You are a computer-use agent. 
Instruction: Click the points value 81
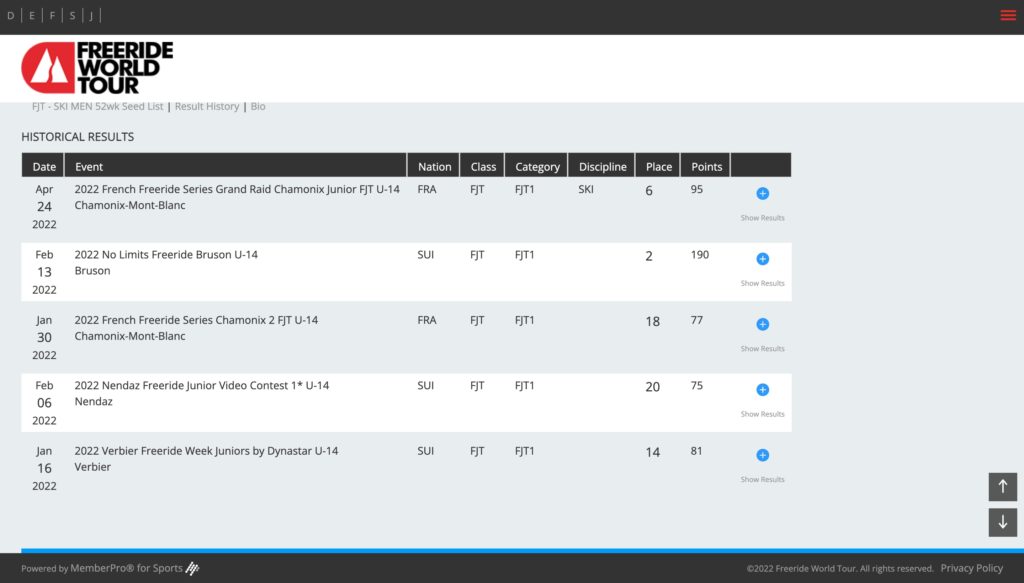pyautogui.click(x=696, y=450)
